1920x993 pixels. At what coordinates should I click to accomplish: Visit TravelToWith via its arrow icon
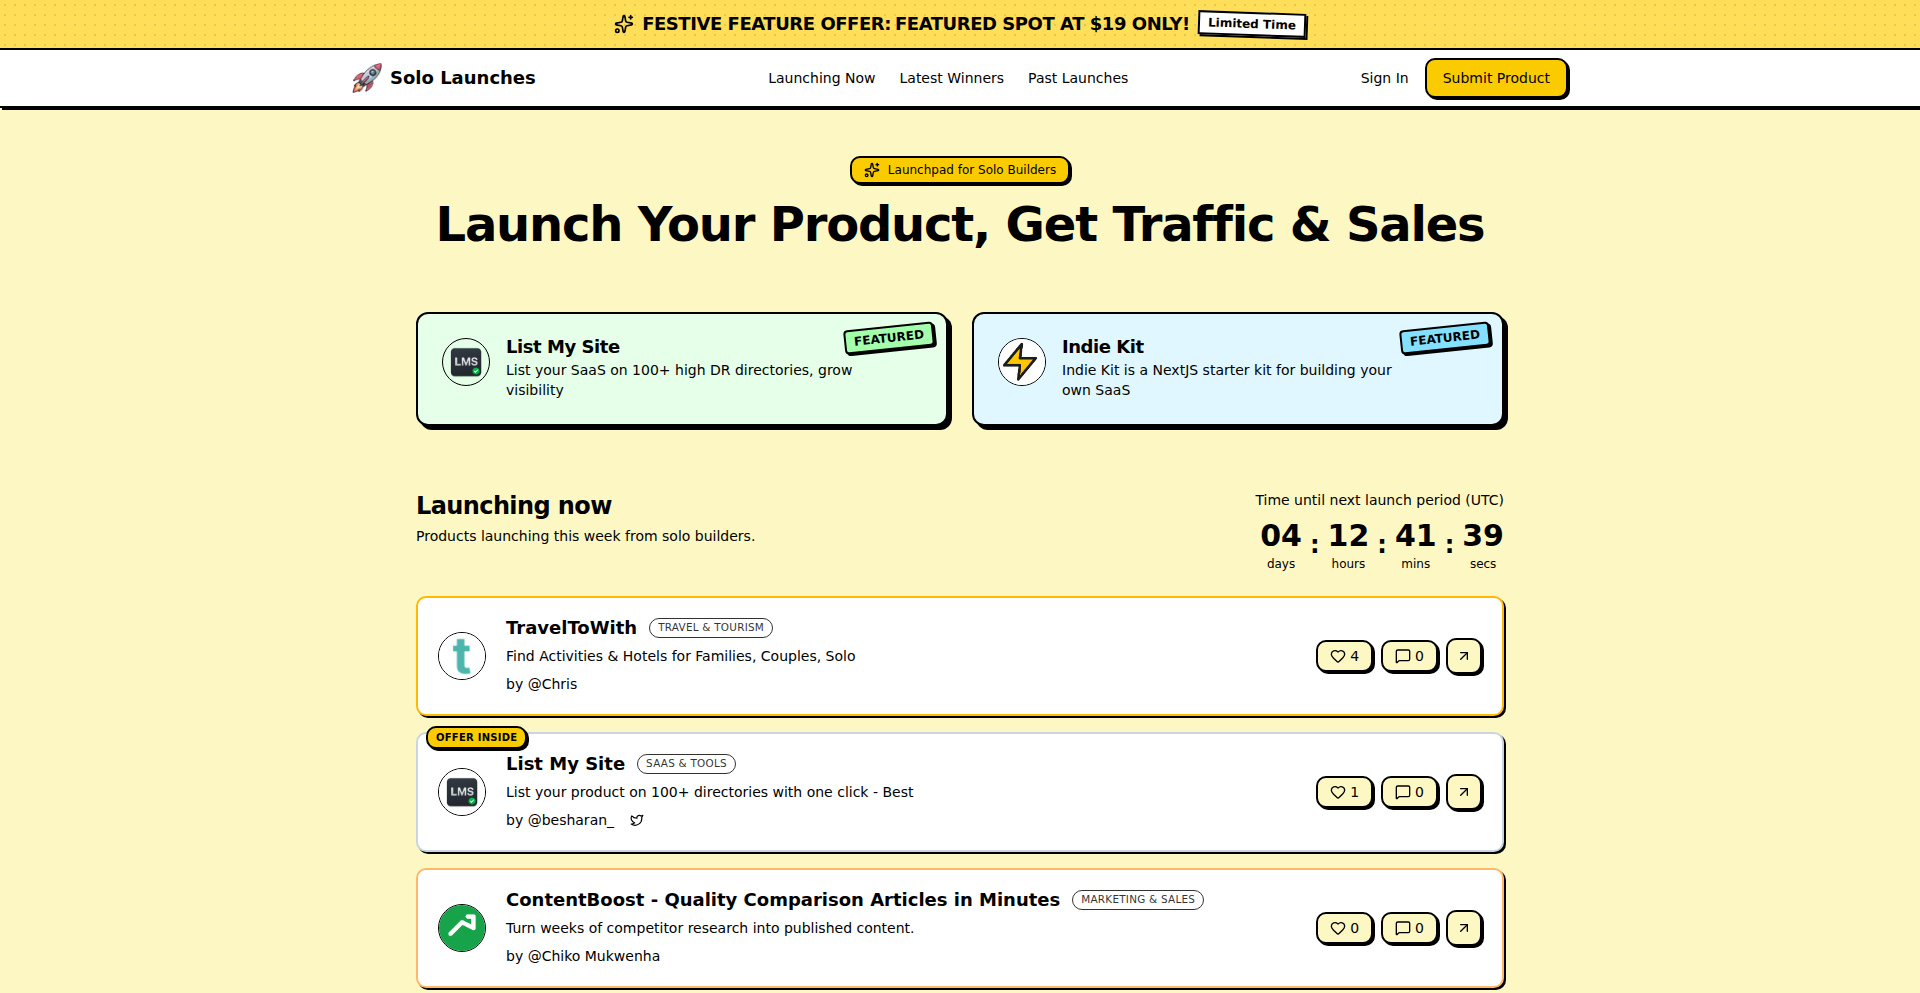click(x=1464, y=656)
